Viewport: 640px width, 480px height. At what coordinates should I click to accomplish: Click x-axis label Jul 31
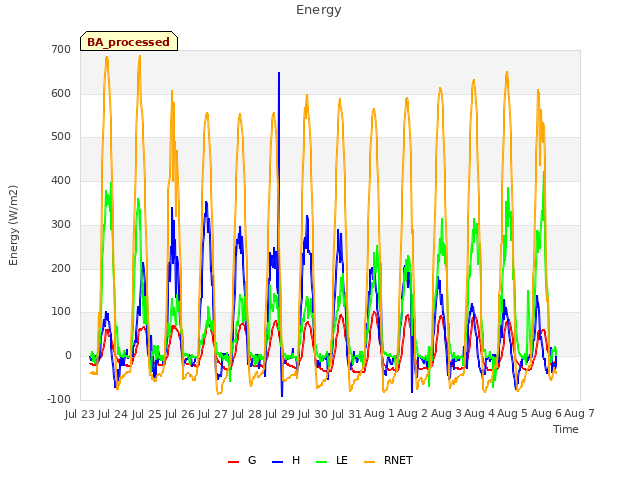pos(346,414)
